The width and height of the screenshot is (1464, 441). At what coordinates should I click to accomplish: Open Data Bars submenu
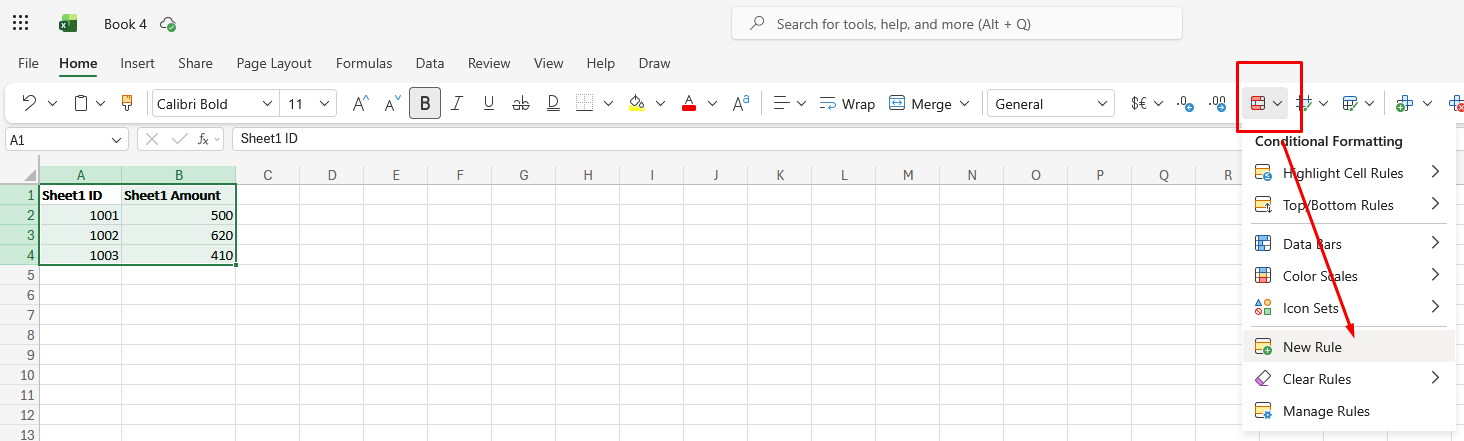1348,244
